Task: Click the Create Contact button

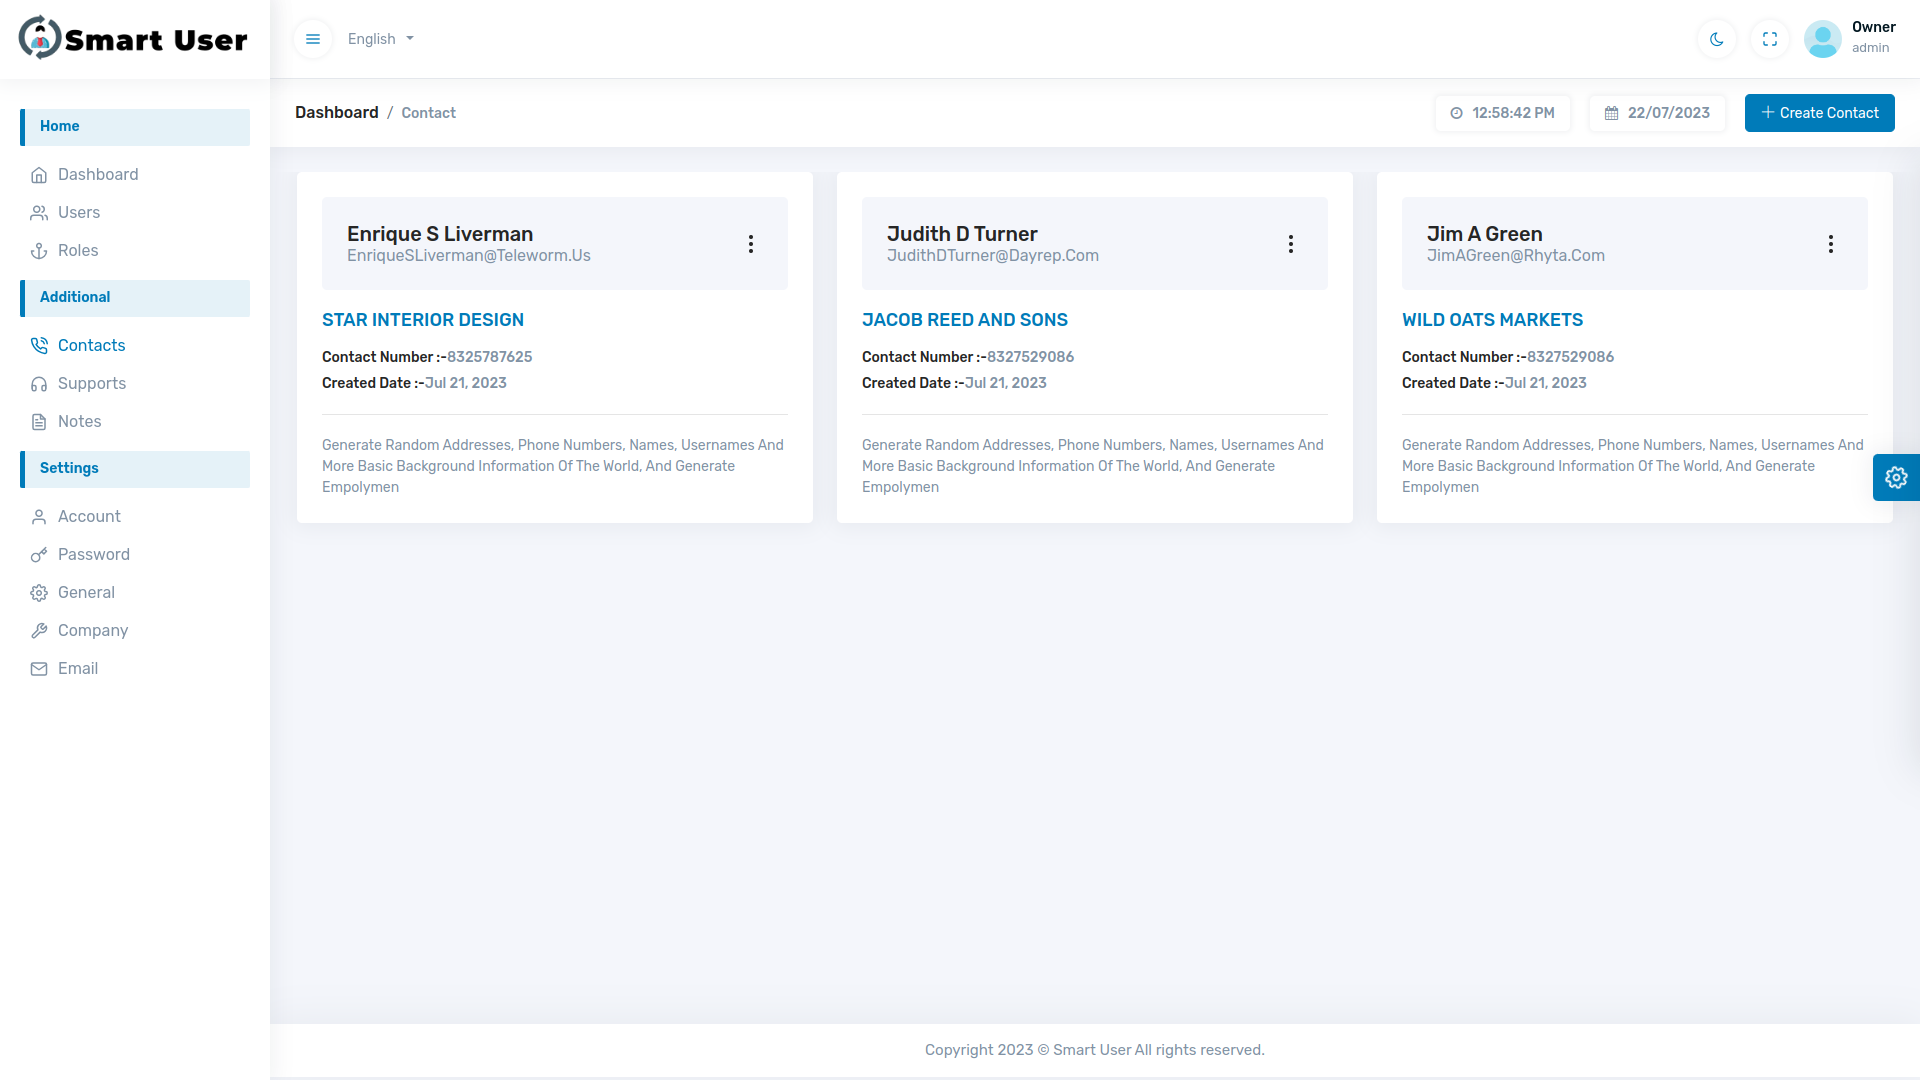Action: [1819, 113]
